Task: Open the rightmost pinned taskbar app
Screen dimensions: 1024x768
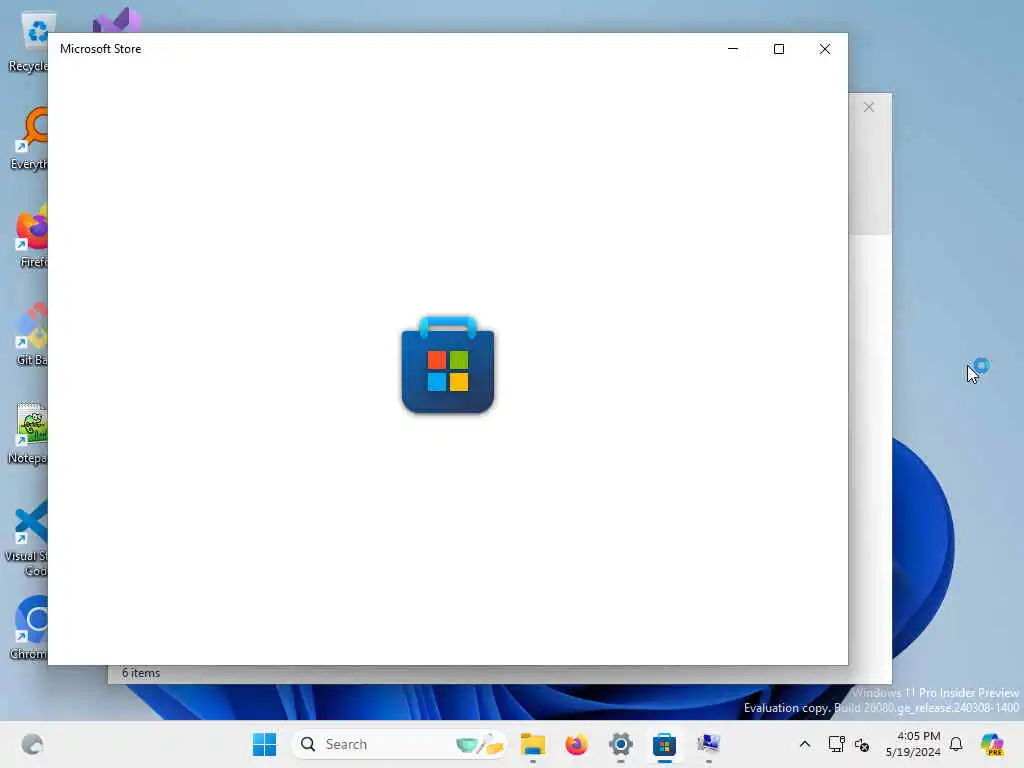Action: [709, 744]
